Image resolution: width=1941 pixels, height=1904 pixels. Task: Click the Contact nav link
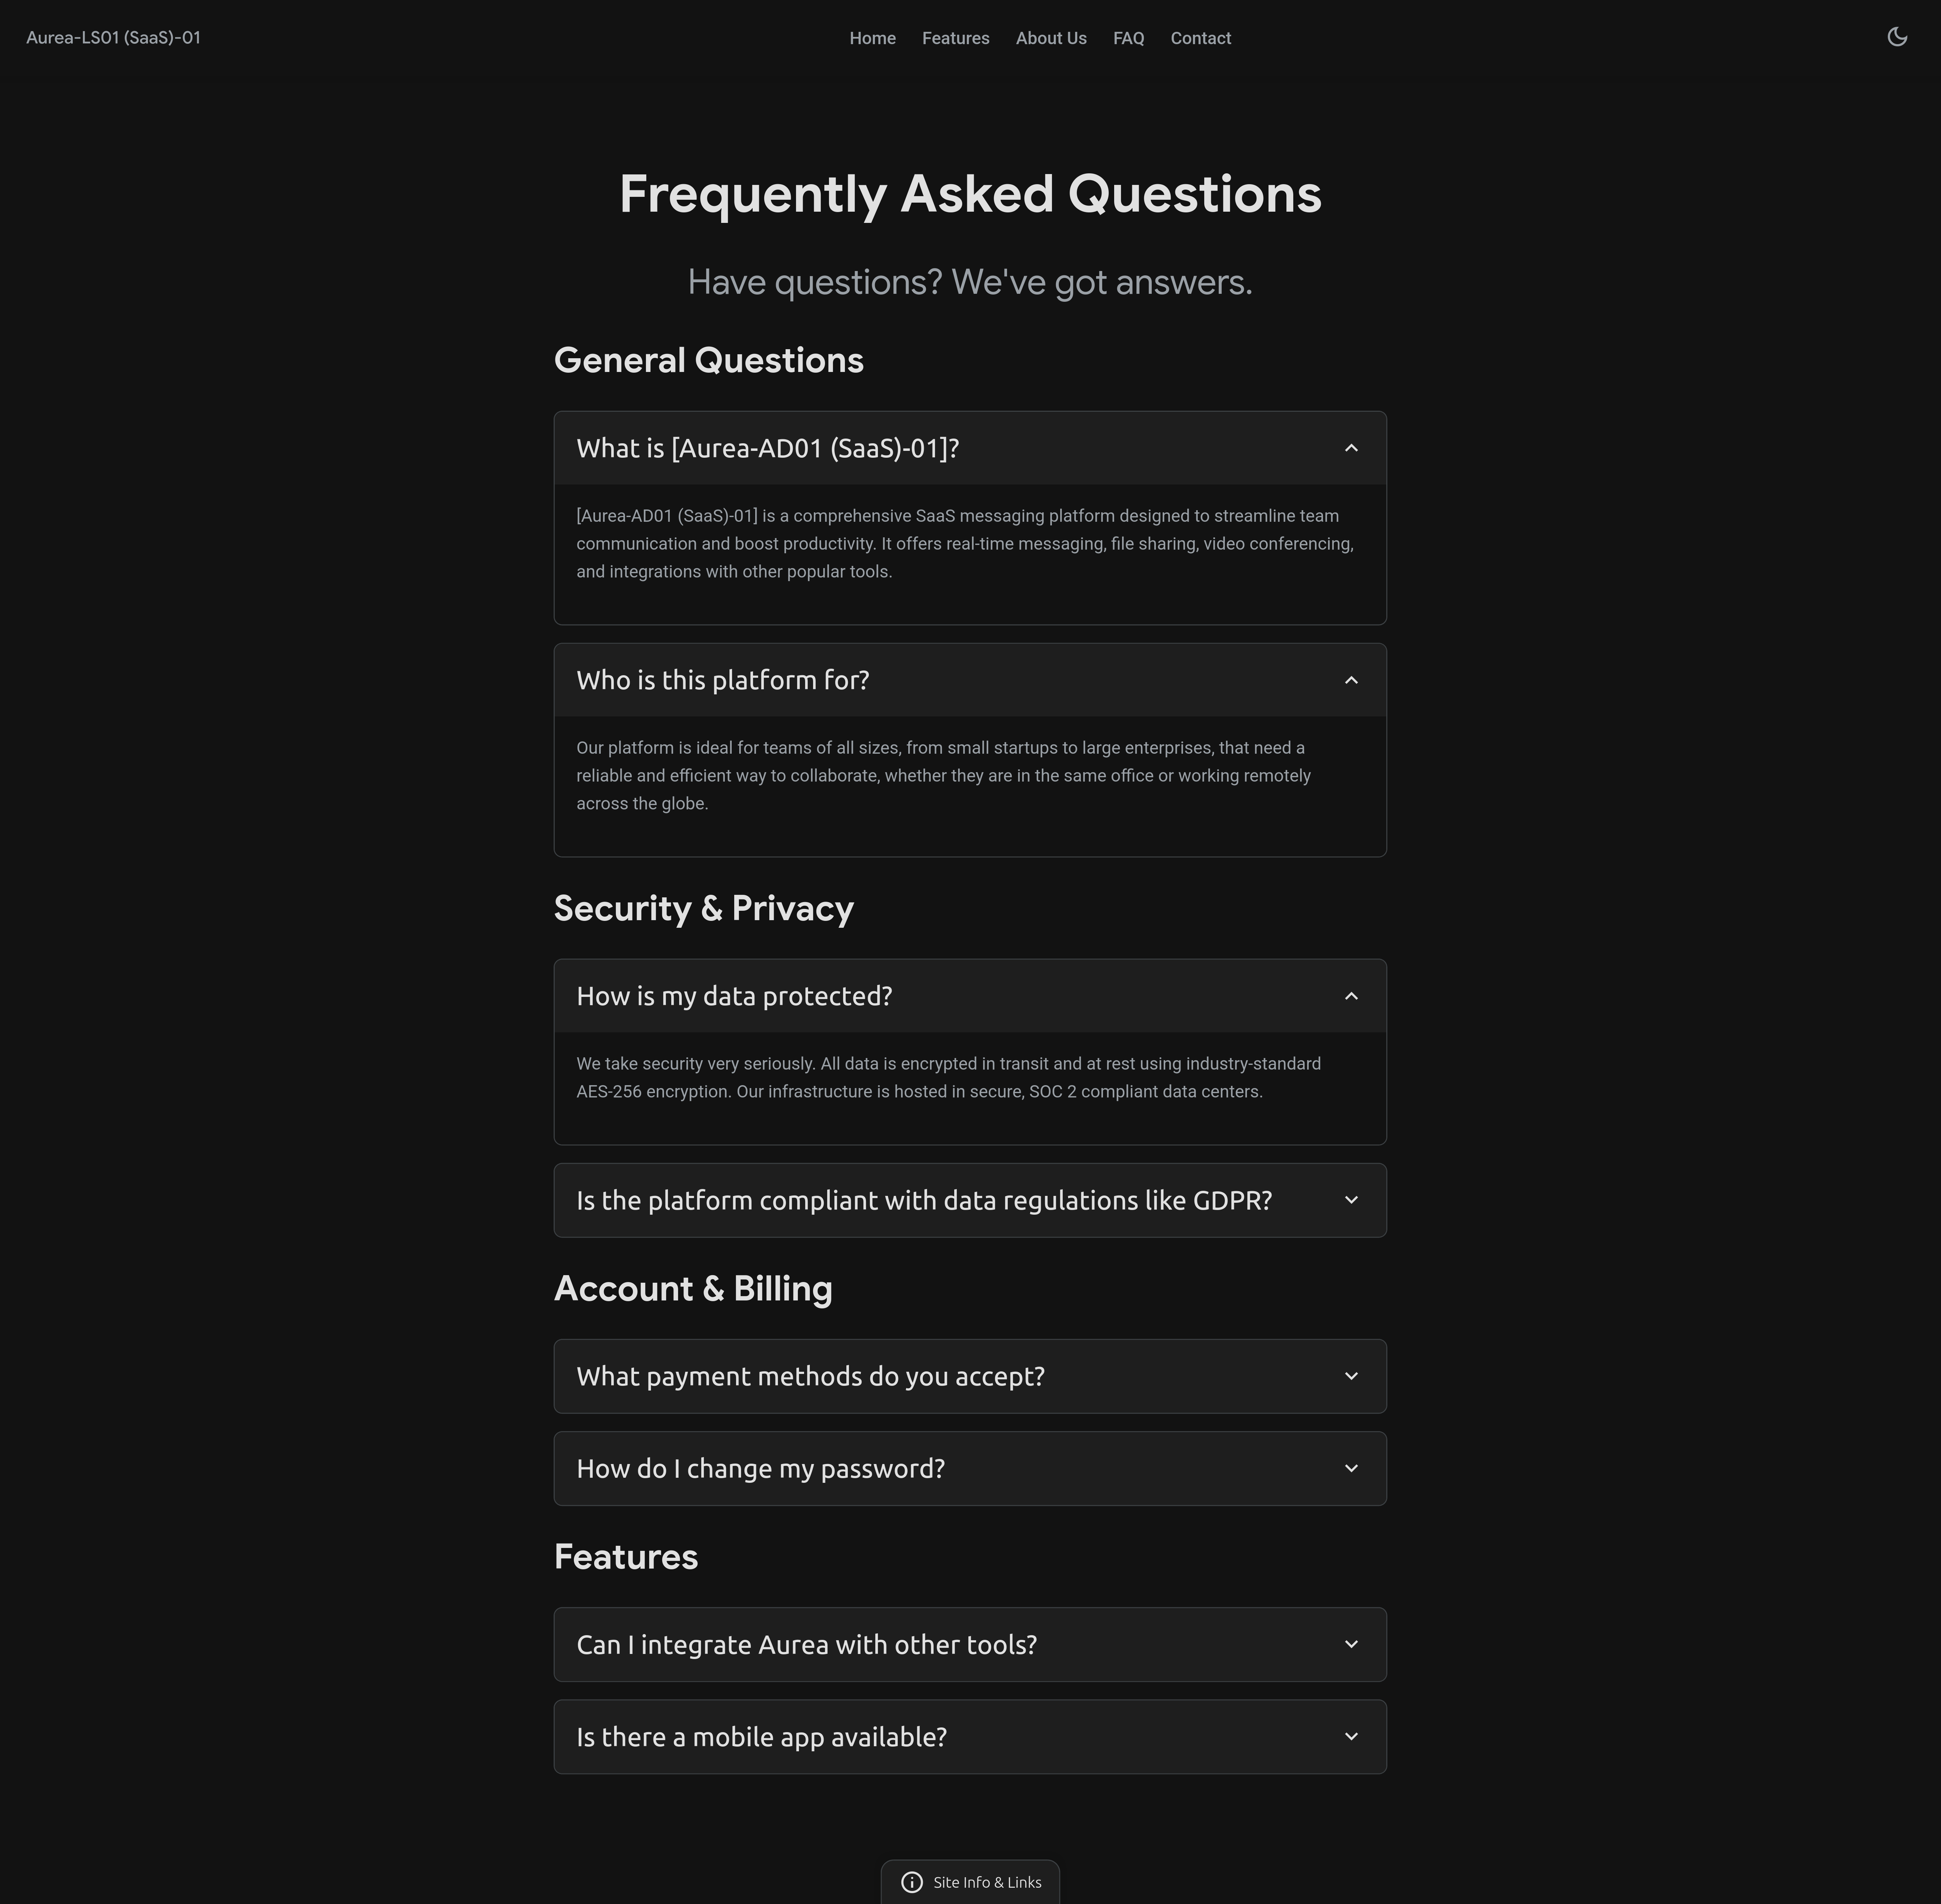[x=1200, y=38]
